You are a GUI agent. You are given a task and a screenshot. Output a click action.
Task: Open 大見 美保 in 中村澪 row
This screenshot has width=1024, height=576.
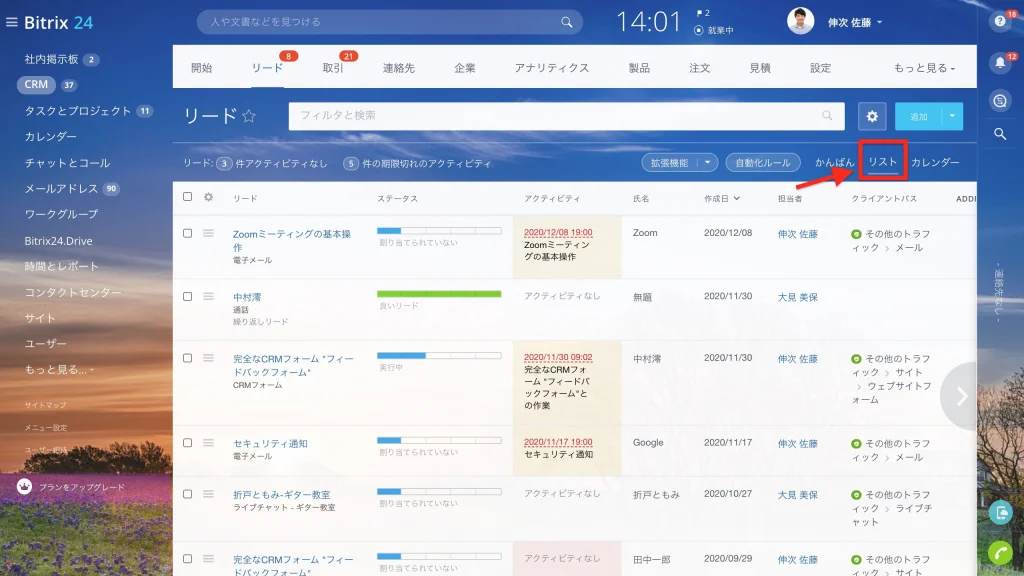[x=797, y=297]
